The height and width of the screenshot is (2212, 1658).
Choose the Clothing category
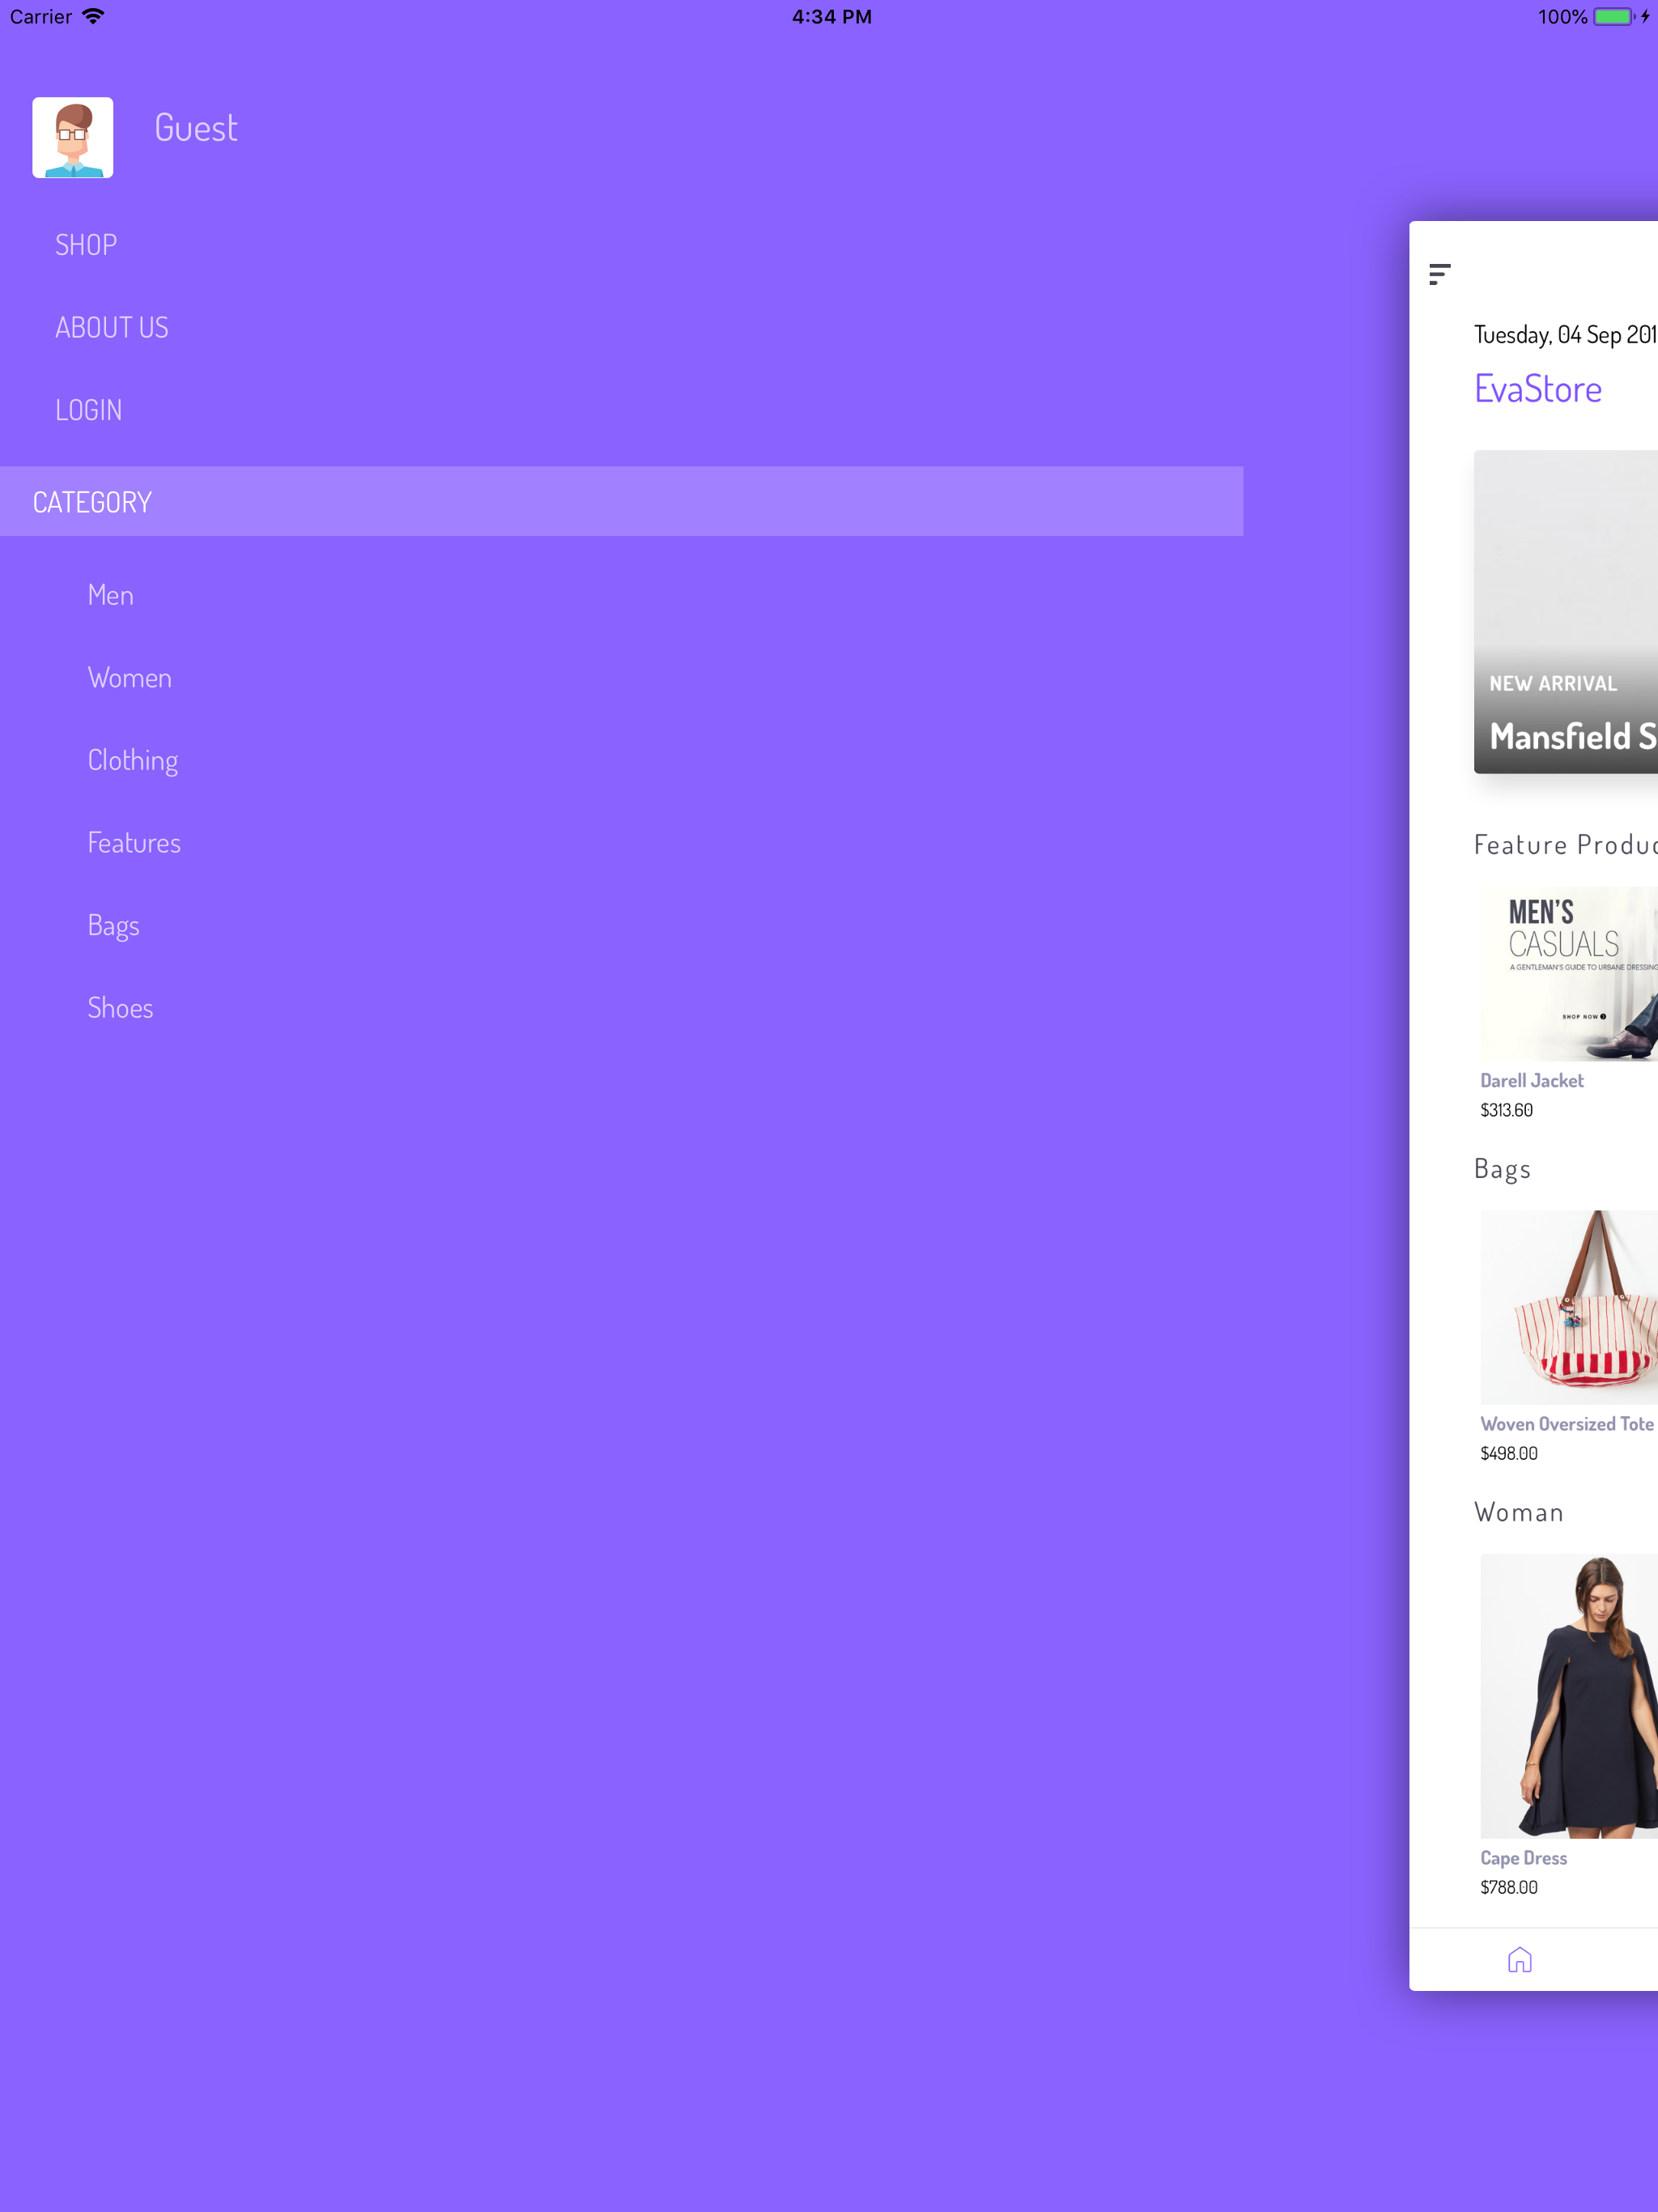tap(133, 761)
